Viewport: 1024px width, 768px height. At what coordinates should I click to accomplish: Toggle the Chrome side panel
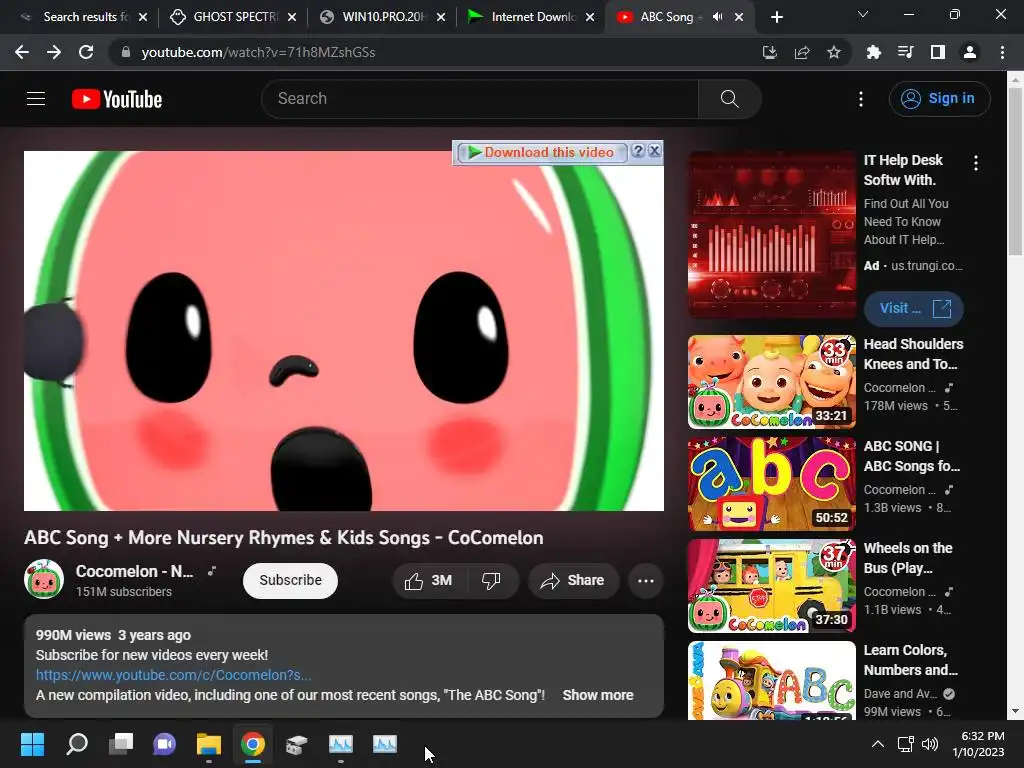click(x=938, y=52)
